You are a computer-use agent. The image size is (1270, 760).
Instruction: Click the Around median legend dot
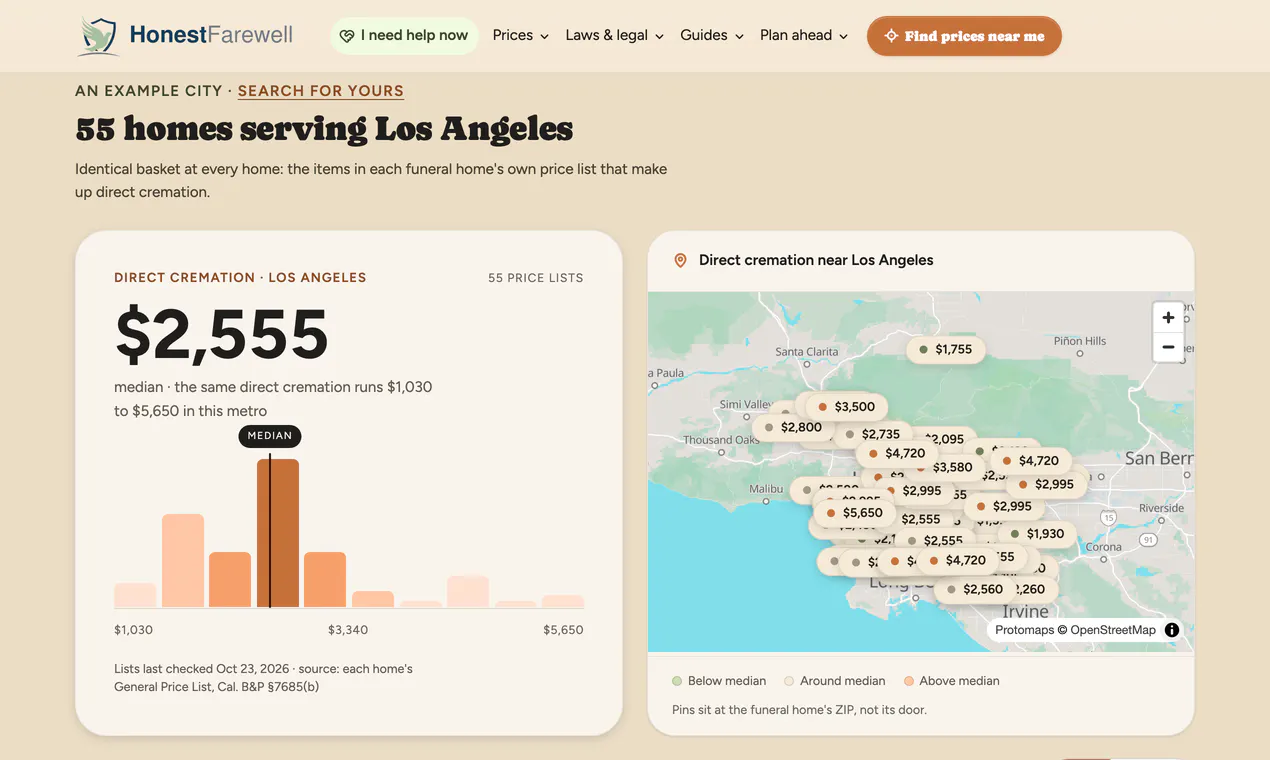[789, 681]
